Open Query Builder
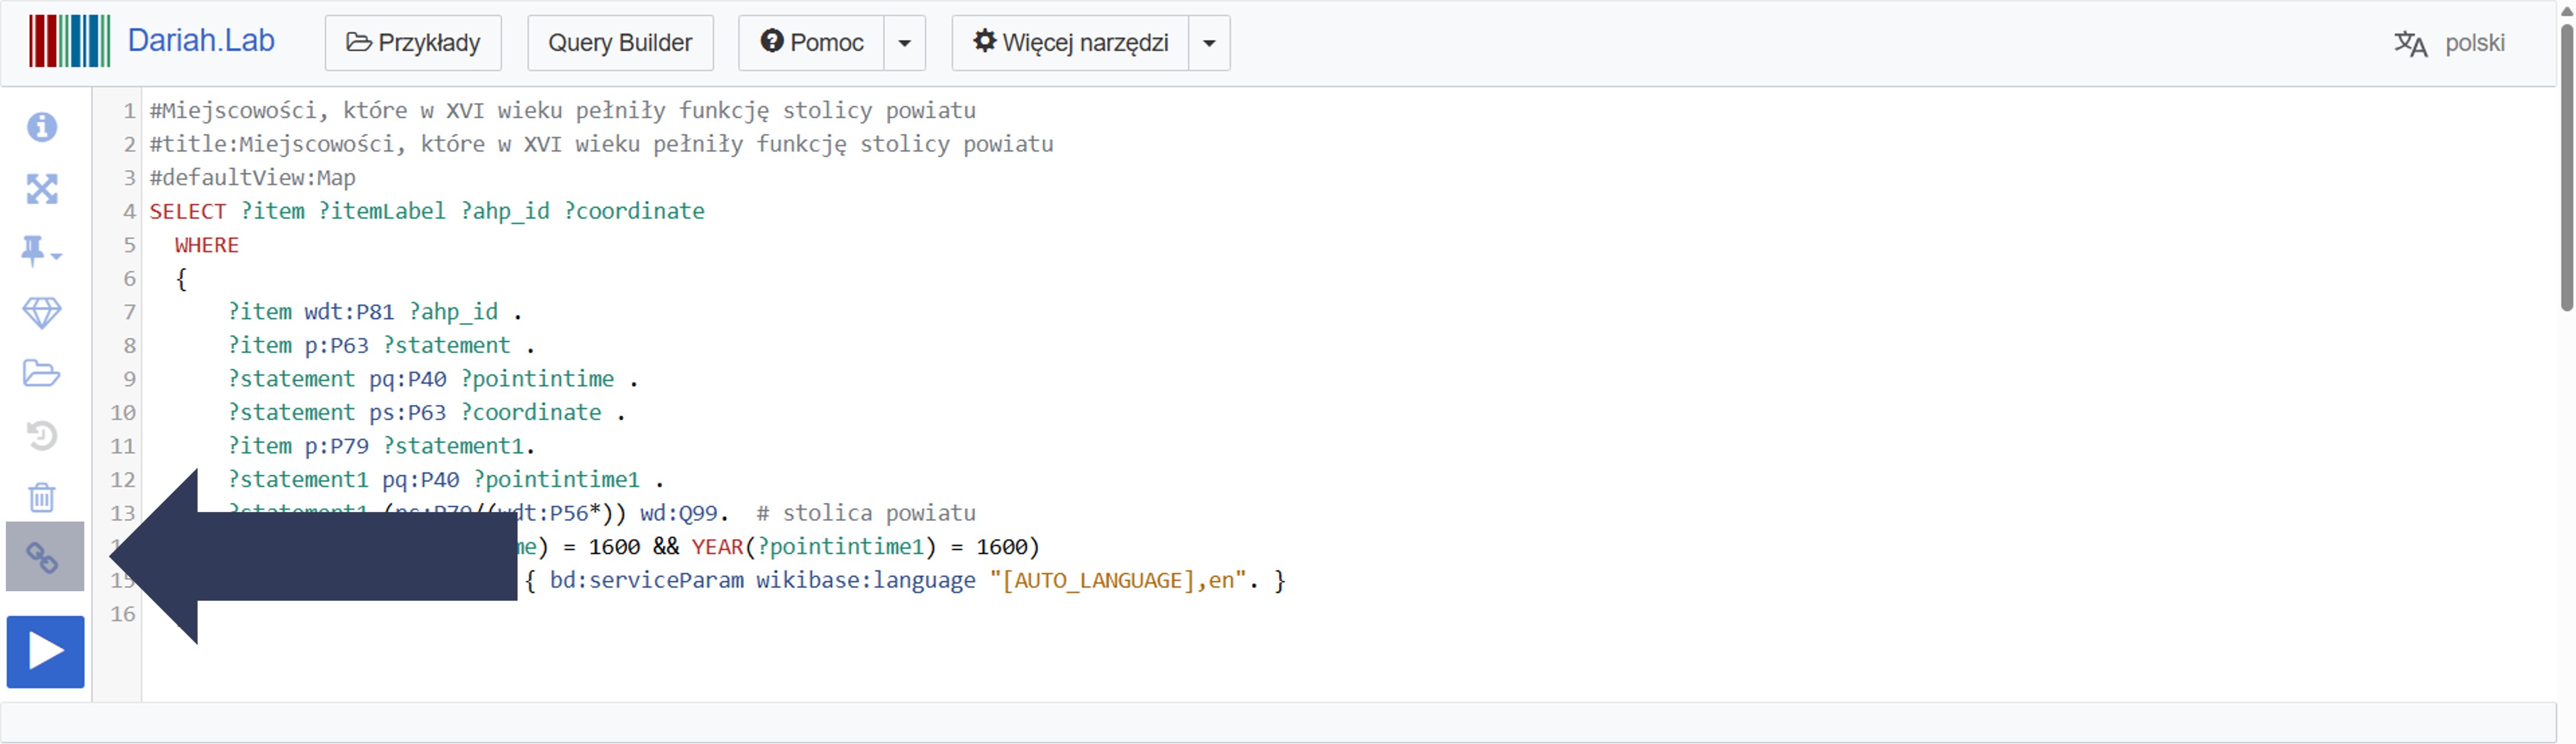Image resolution: width=2576 pixels, height=744 pixels. pos(620,43)
